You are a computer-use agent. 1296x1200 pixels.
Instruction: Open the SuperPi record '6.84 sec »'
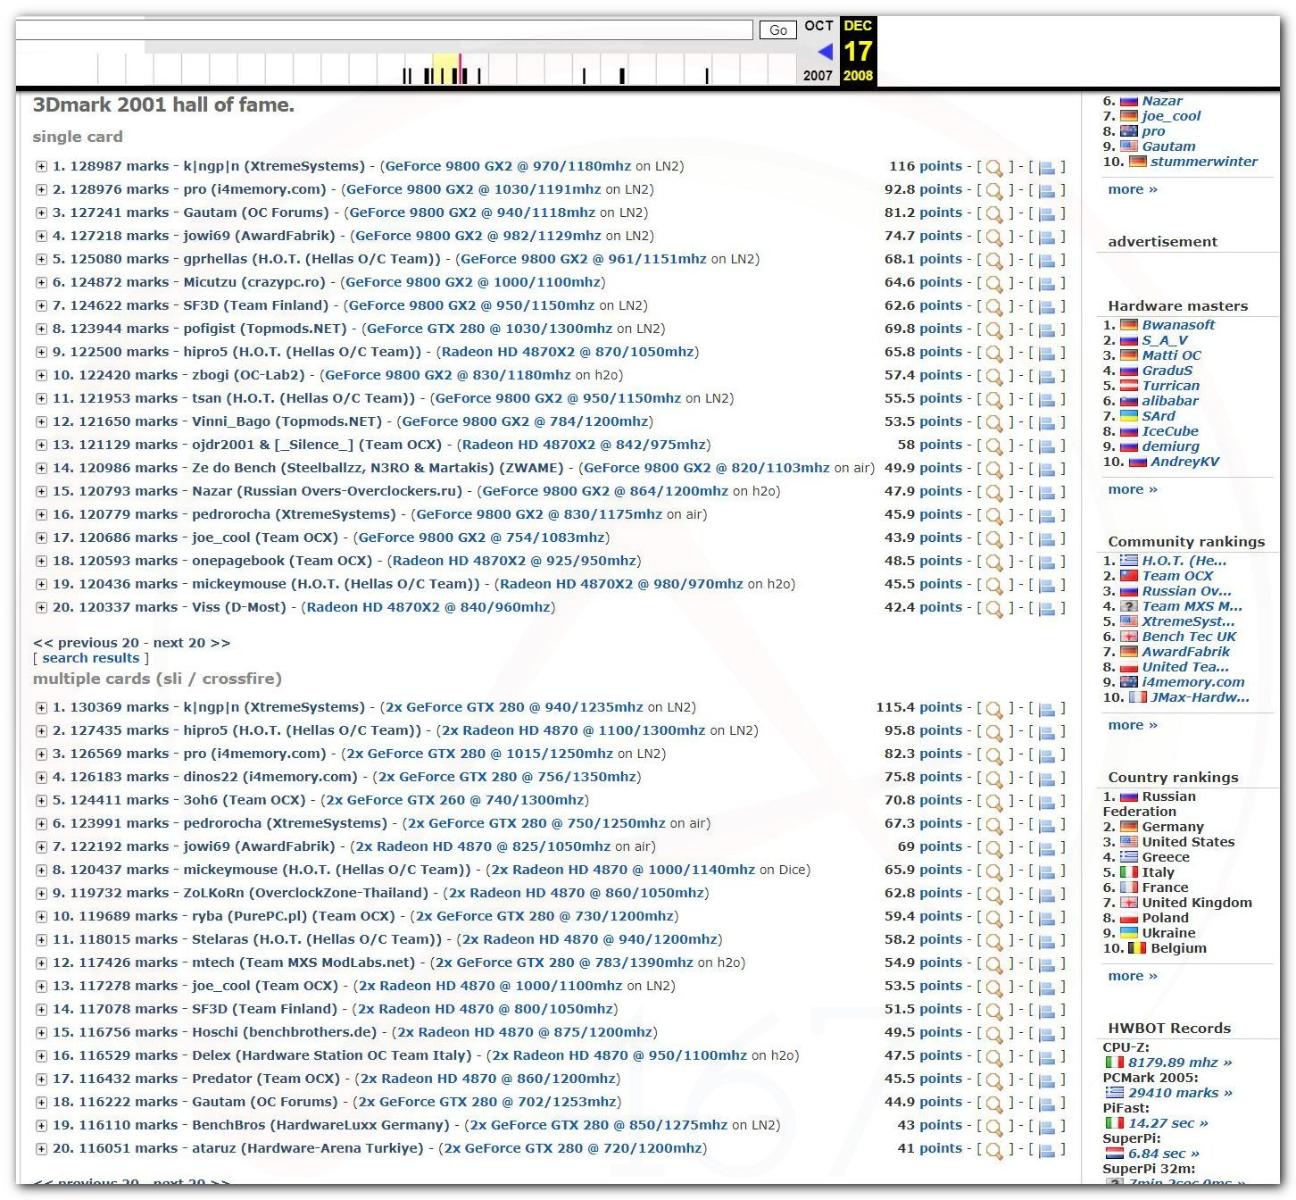1164,1154
